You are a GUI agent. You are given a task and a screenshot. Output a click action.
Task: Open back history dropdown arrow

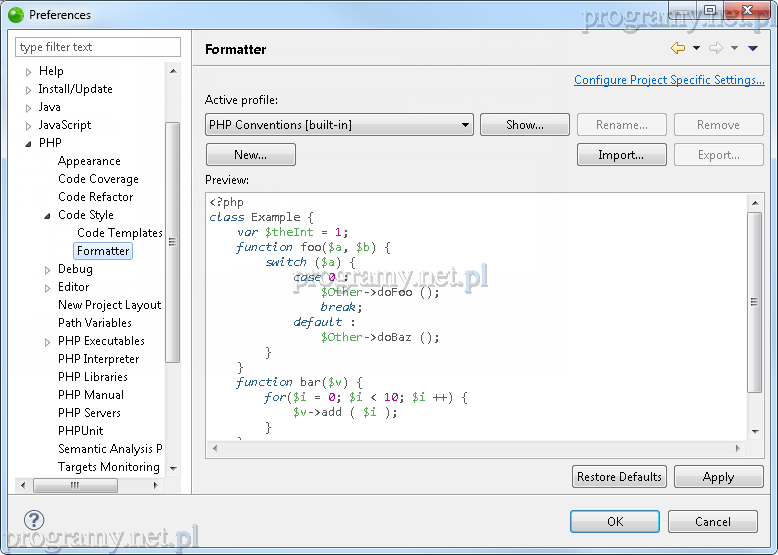[x=696, y=48]
